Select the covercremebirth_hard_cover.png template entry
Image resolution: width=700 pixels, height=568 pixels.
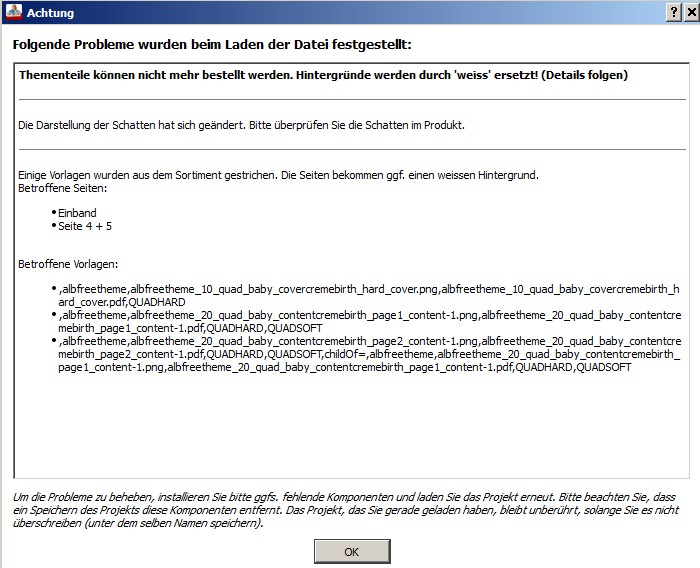pos(369,295)
